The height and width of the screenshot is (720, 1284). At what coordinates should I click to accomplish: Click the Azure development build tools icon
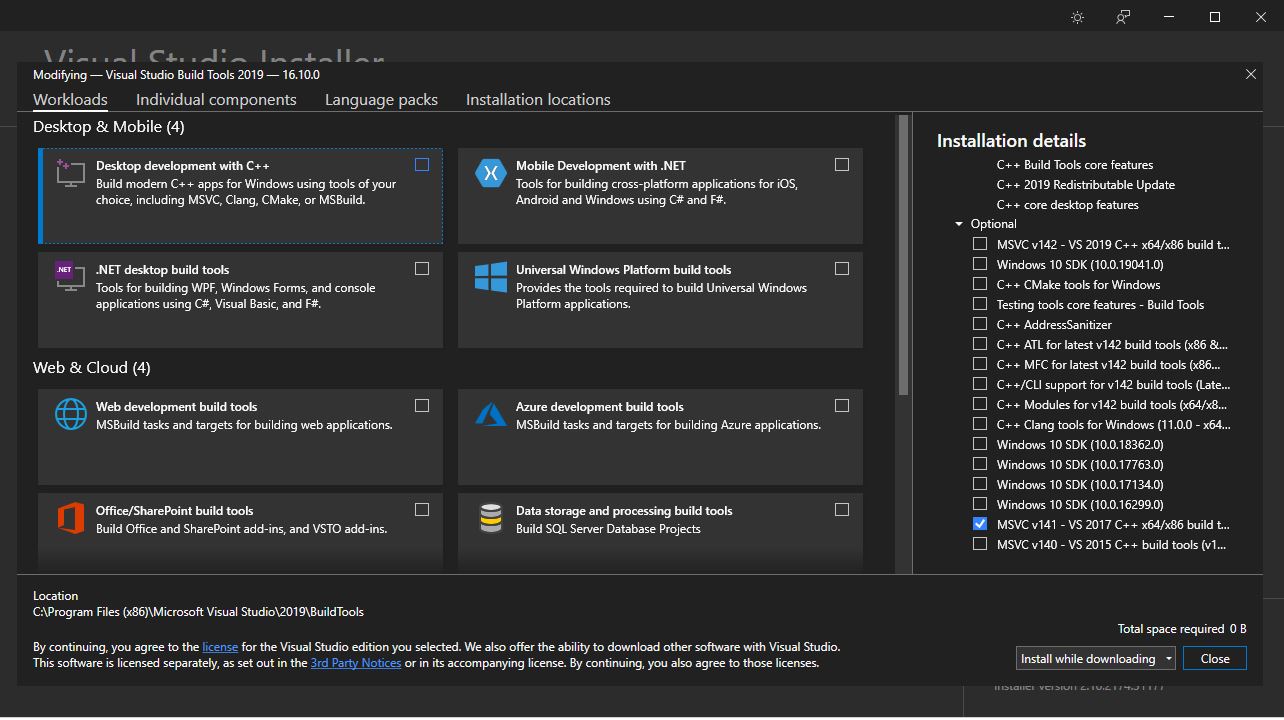pyautogui.click(x=490, y=414)
